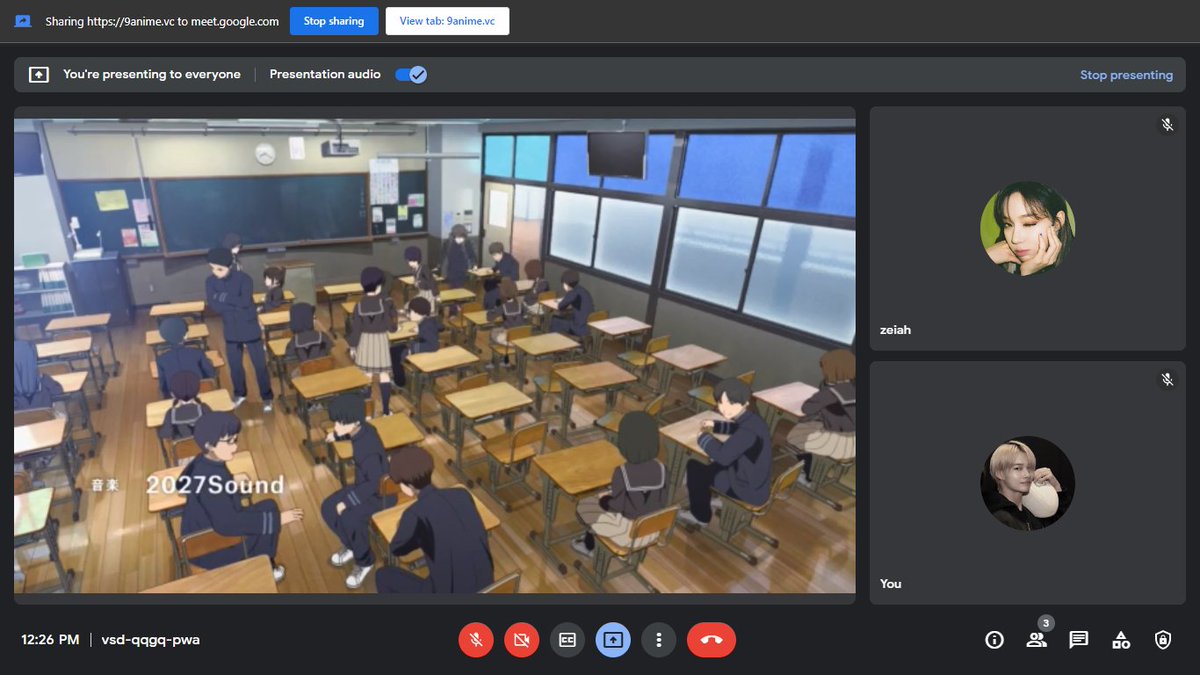Open the meeting details info icon
This screenshot has height=675, width=1200.
coord(994,640)
